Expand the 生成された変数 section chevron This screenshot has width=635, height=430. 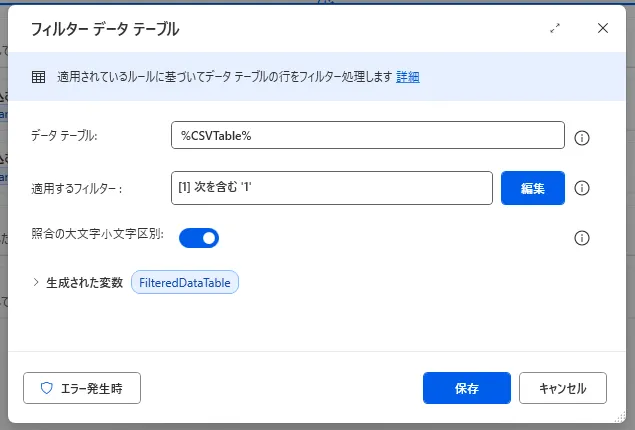36,283
